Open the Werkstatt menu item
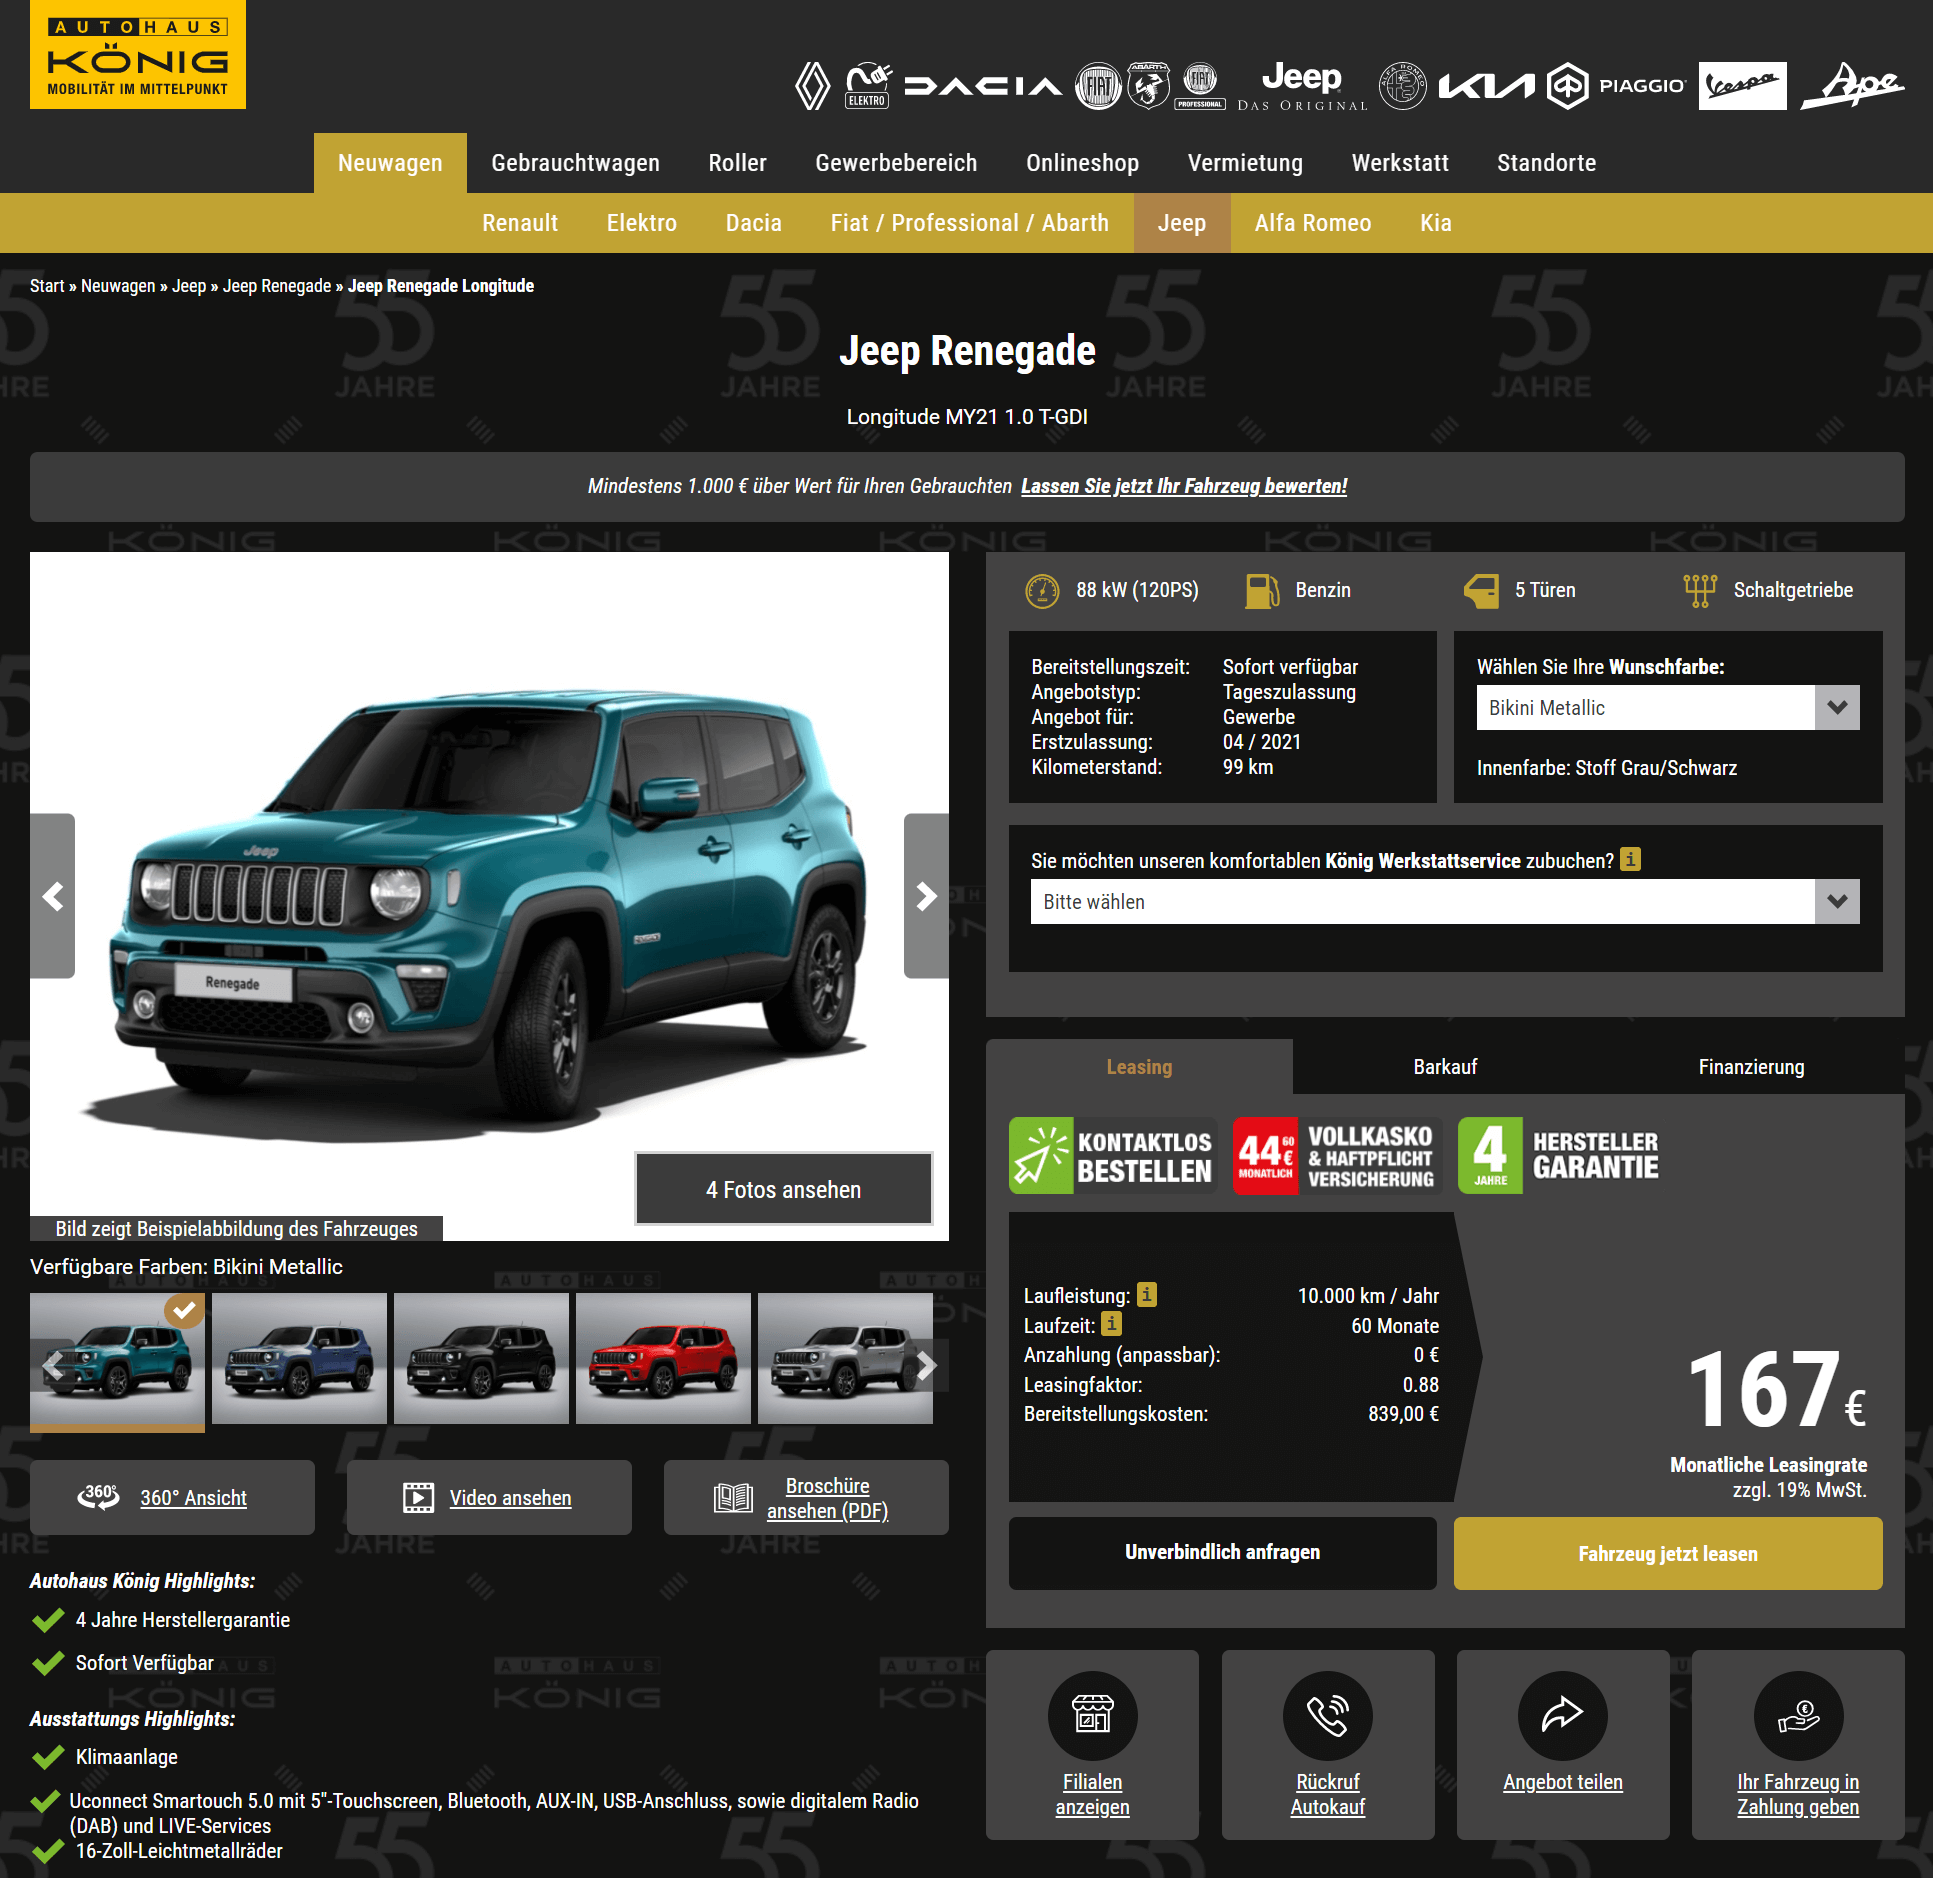The height and width of the screenshot is (1878, 1933). click(1400, 163)
